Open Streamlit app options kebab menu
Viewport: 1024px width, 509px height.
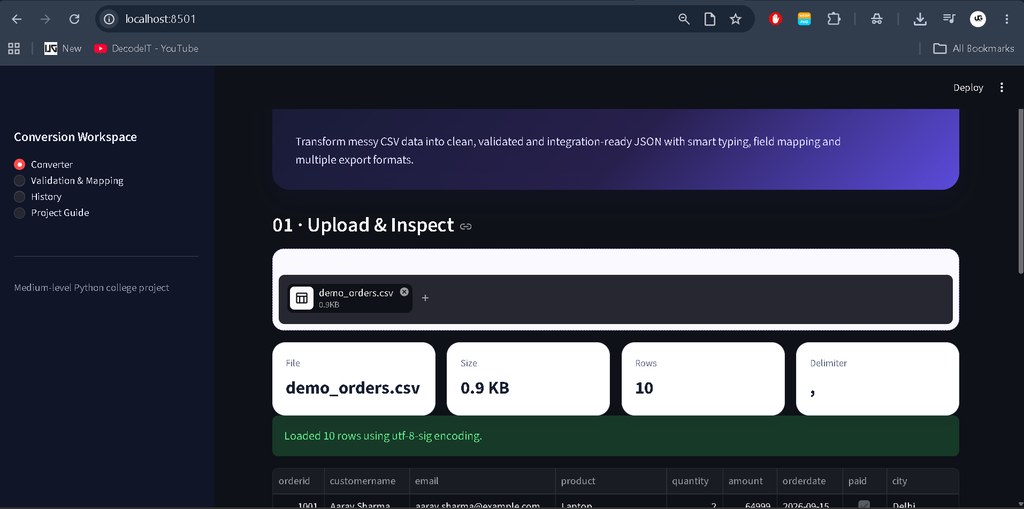tap(1002, 88)
